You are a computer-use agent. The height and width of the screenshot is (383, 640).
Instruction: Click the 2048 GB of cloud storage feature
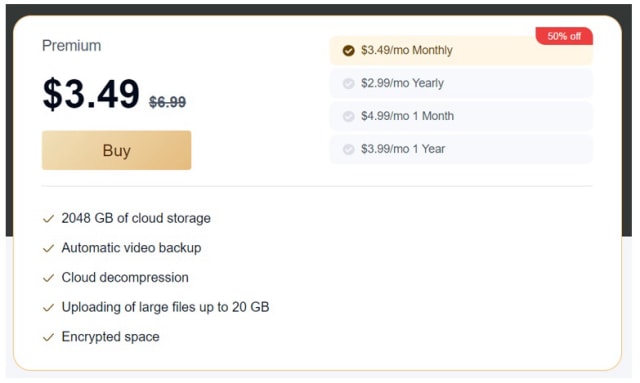pyautogui.click(x=136, y=218)
